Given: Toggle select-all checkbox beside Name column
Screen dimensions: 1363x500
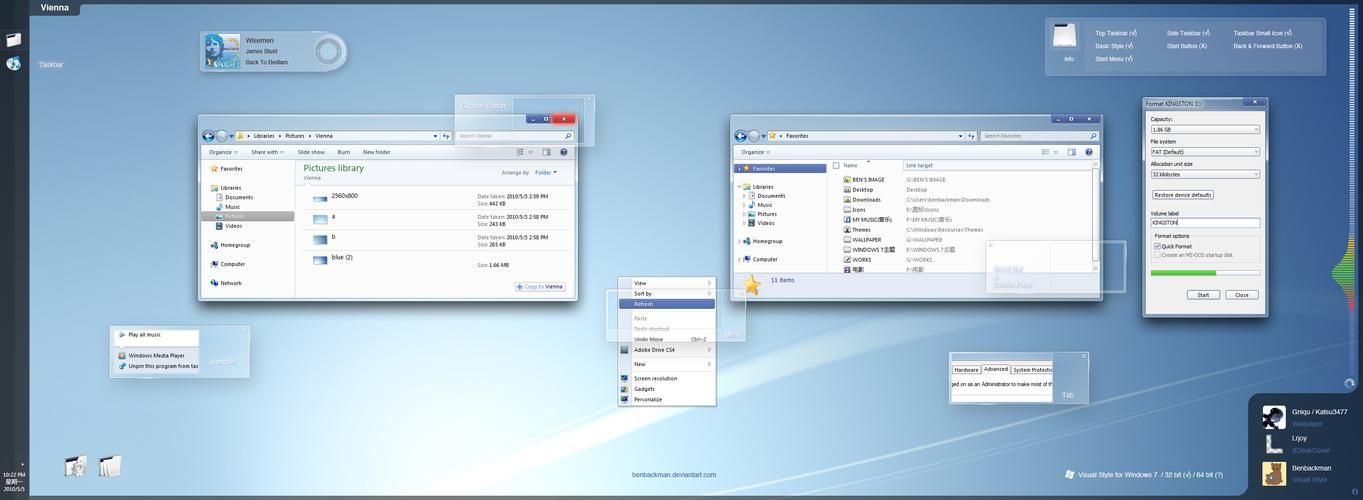Looking at the screenshot, I should (836, 166).
